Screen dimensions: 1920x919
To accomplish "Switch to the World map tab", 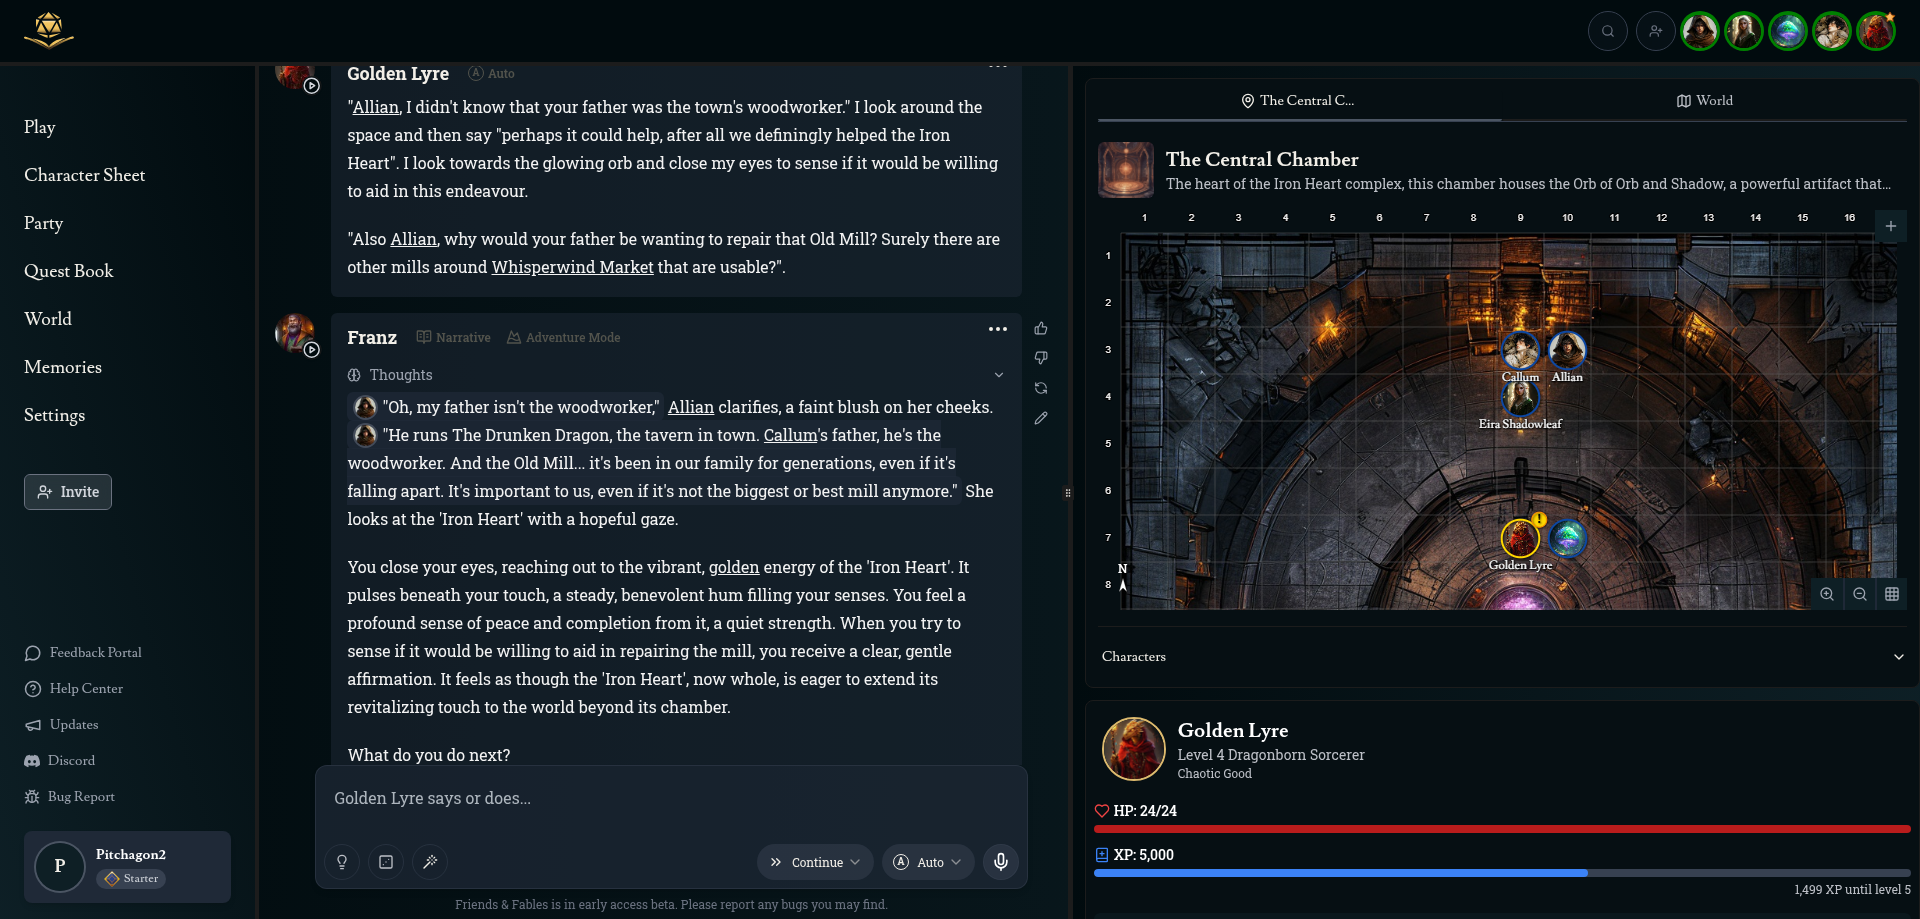I will [1704, 101].
